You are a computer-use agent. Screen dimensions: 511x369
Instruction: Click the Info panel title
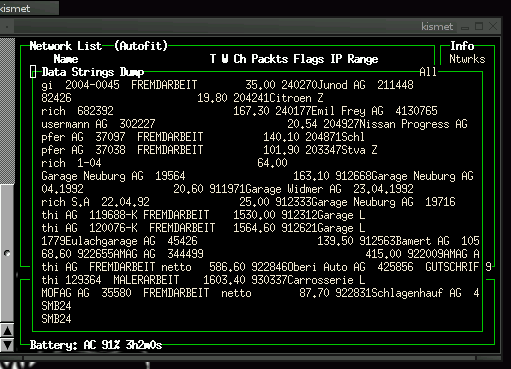point(462,46)
